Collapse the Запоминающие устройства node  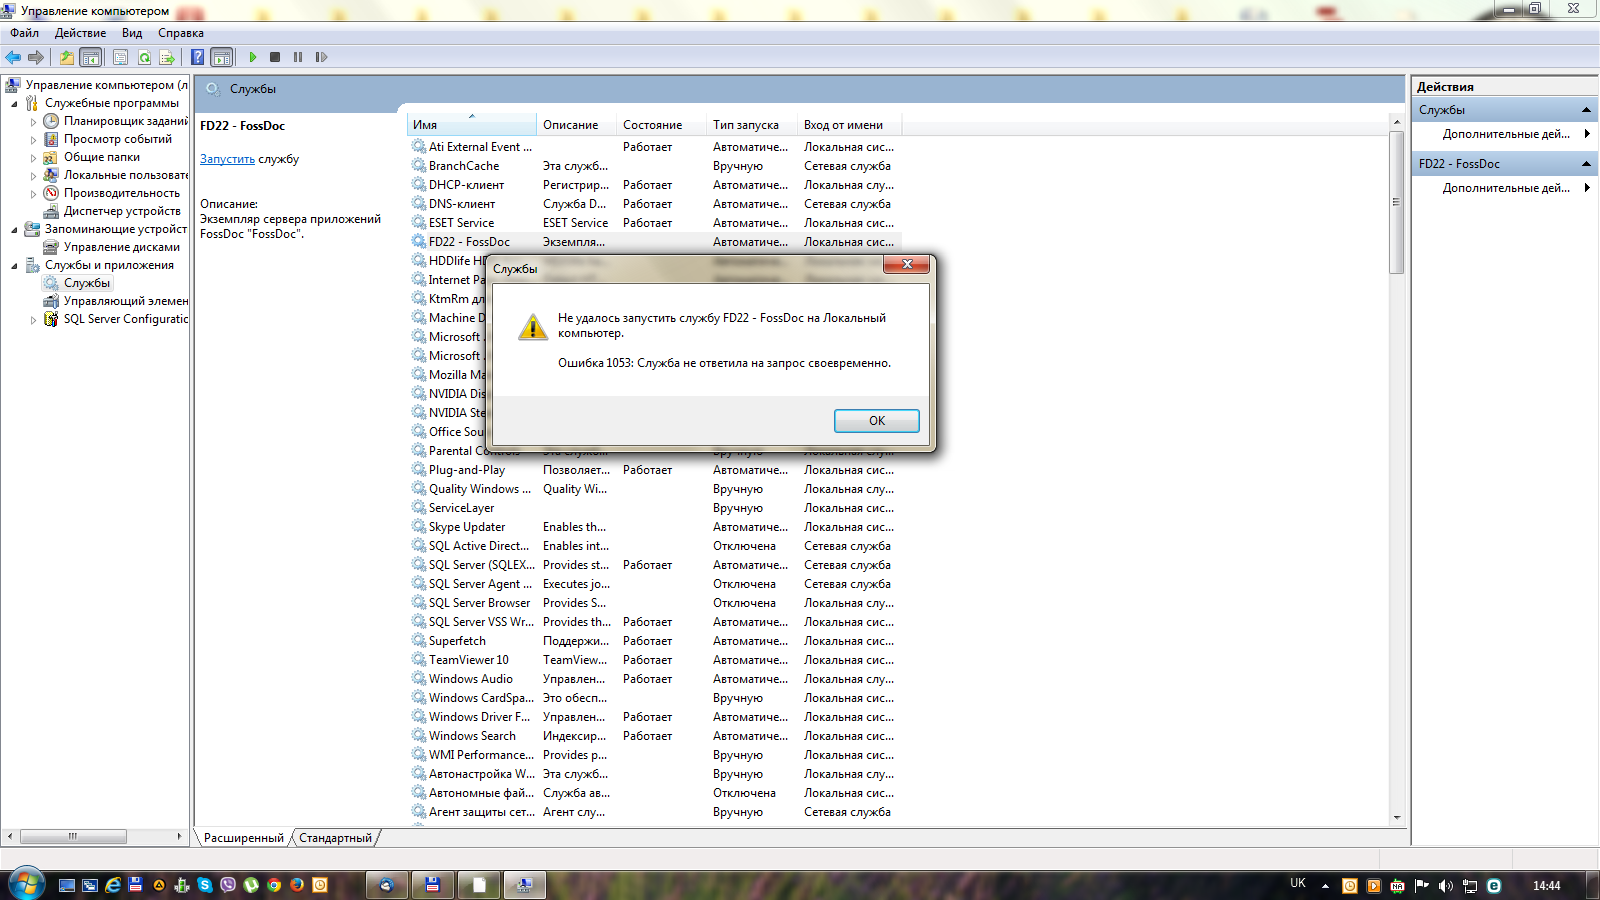[14, 230]
